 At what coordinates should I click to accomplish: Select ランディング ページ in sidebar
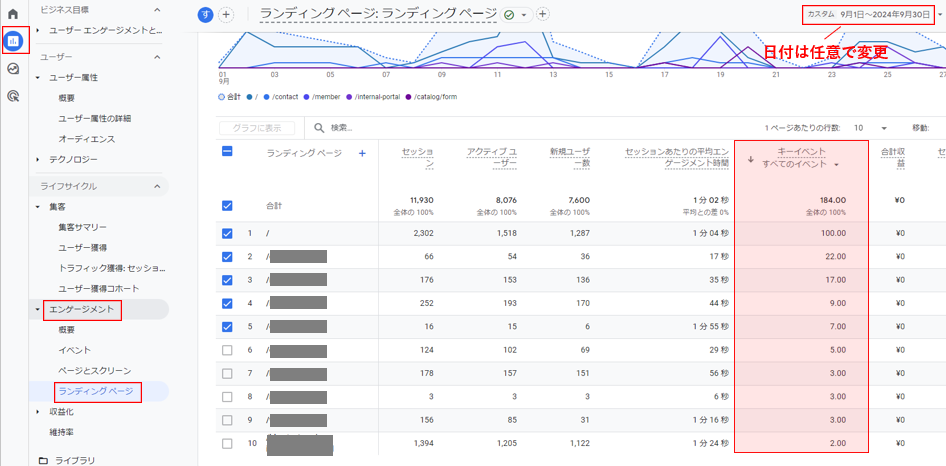point(96,392)
